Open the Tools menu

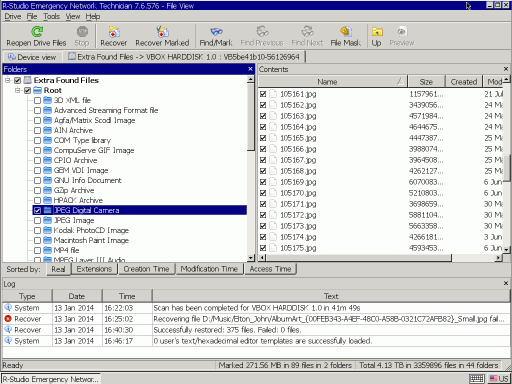pyautogui.click(x=51, y=16)
